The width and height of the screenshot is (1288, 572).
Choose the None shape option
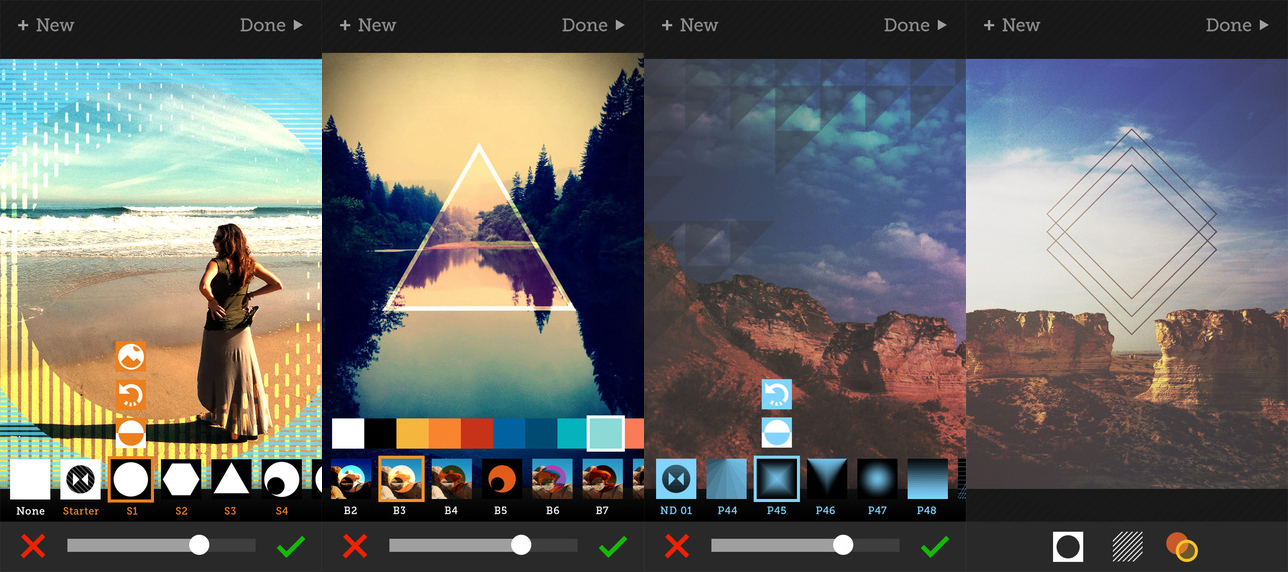[x=30, y=480]
